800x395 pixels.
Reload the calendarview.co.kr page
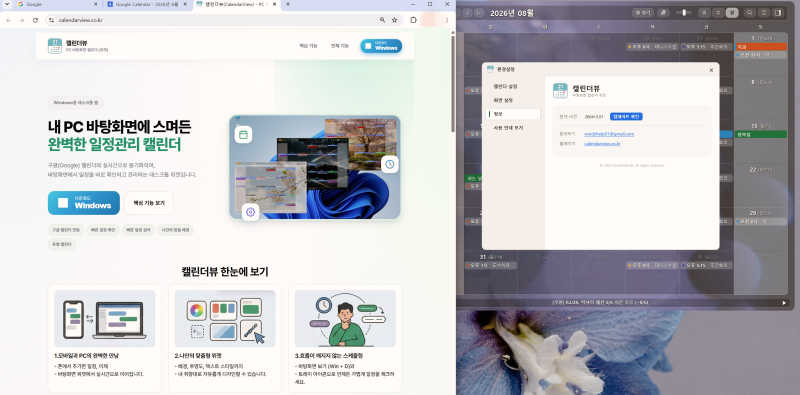(x=35, y=20)
